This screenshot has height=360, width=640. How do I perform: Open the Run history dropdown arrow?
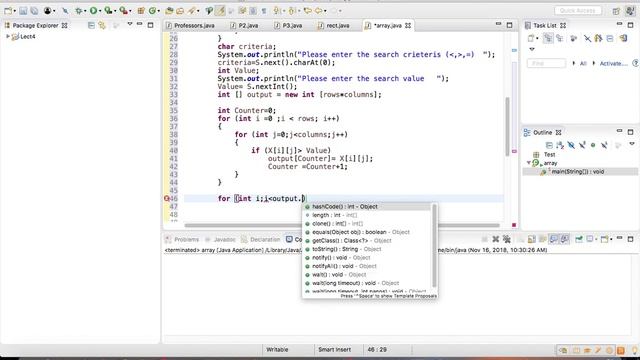point(100,11)
